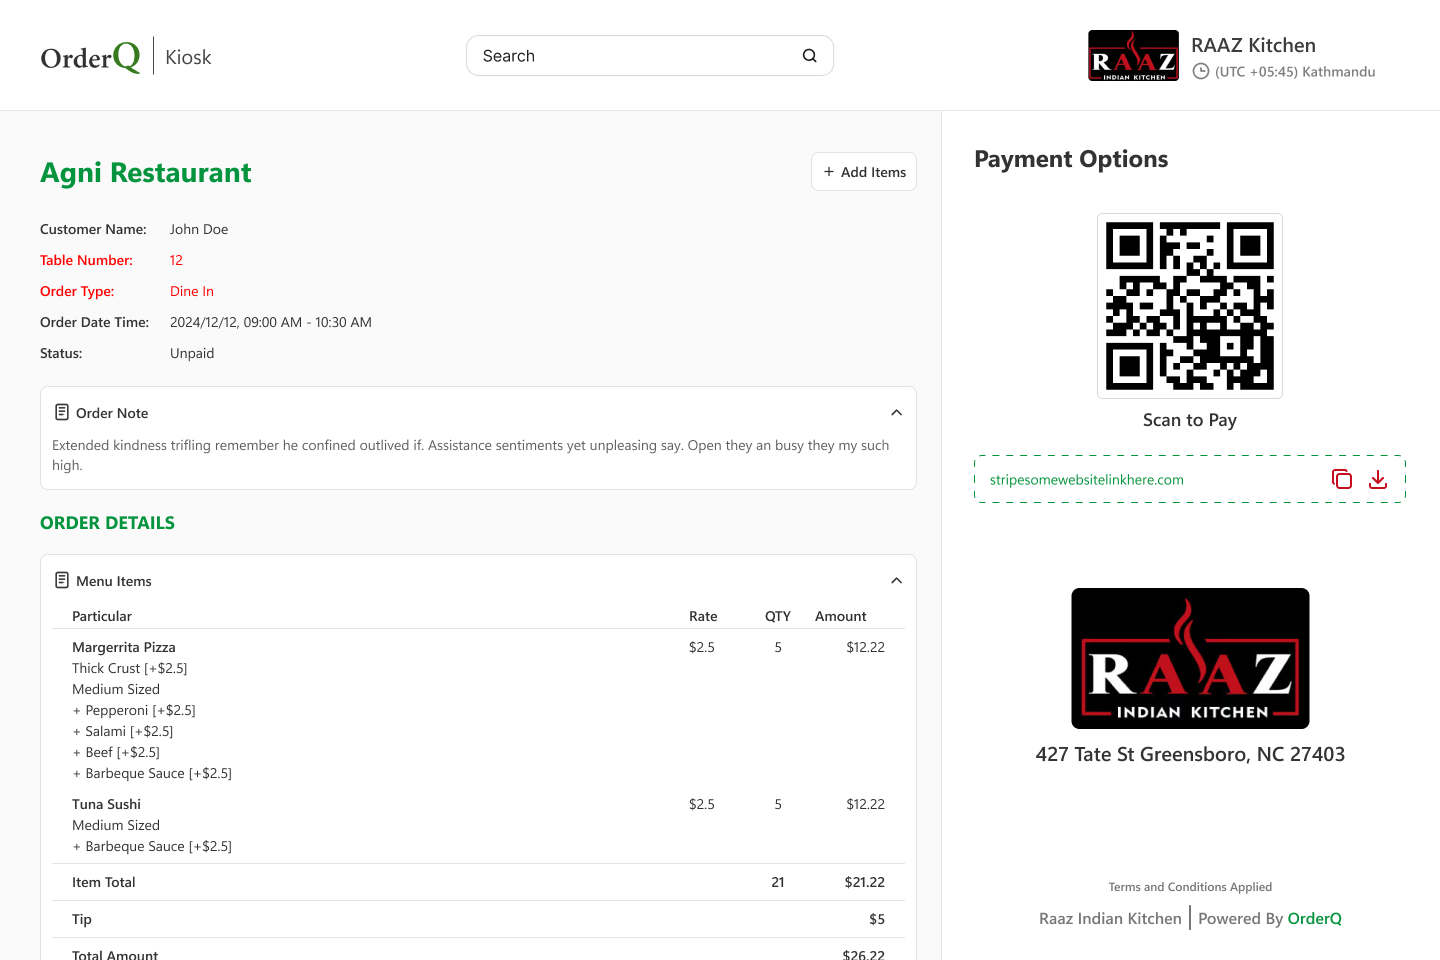Select the Table Number value 12
This screenshot has width=1440, height=960.
point(176,260)
